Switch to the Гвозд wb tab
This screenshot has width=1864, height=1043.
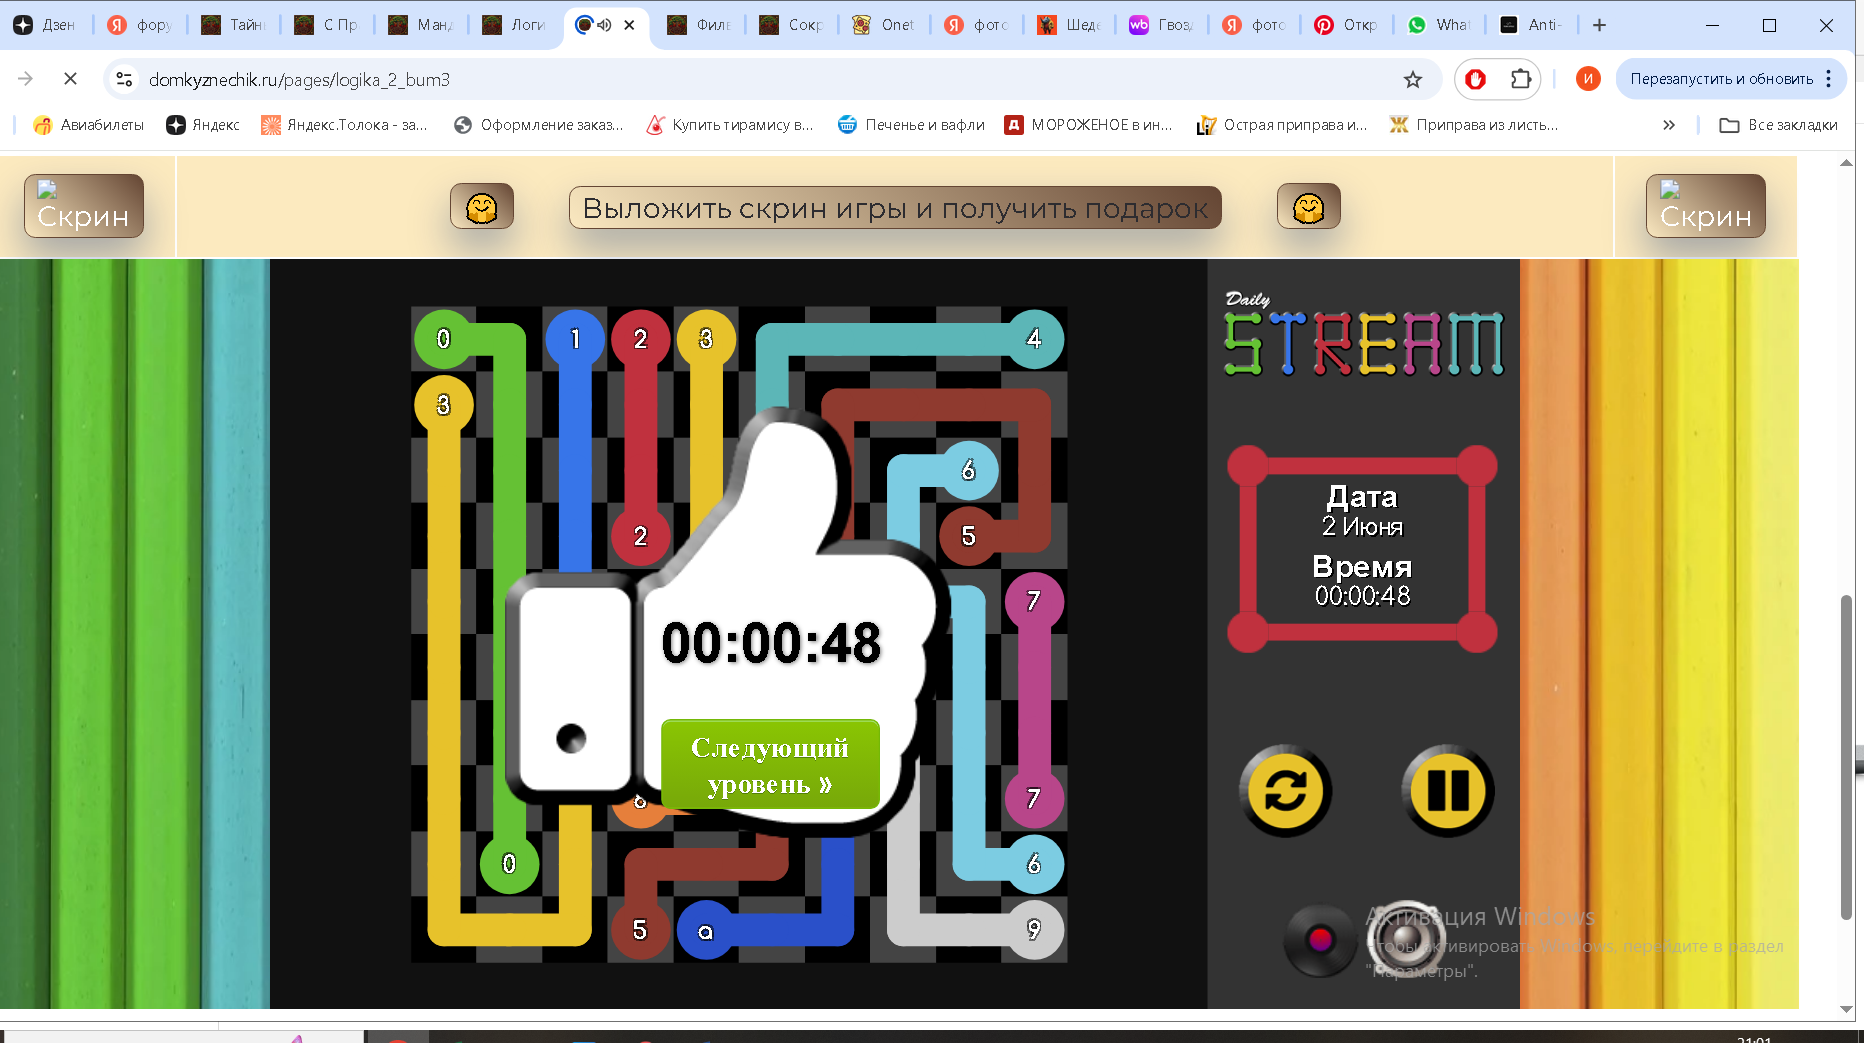pyautogui.click(x=1162, y=25)
